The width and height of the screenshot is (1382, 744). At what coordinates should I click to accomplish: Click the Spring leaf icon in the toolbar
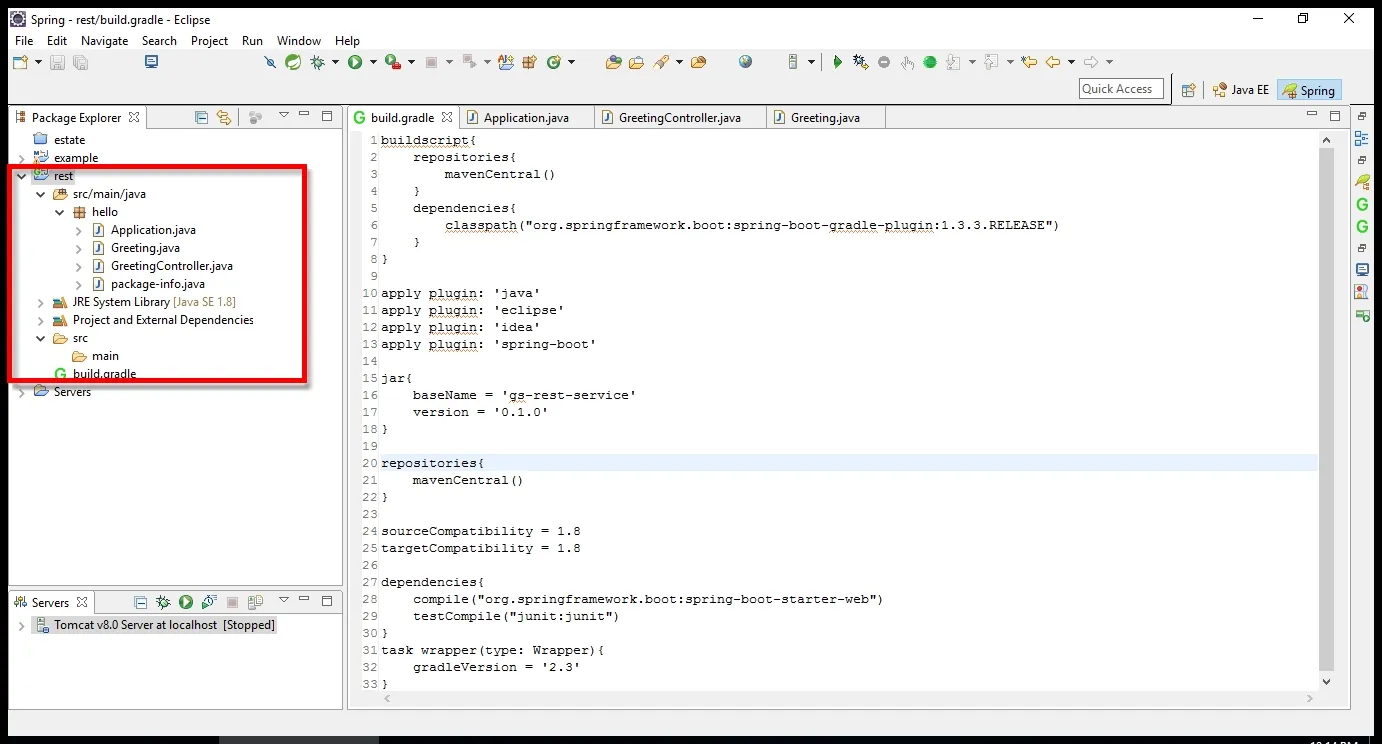(x=293, y=62)
